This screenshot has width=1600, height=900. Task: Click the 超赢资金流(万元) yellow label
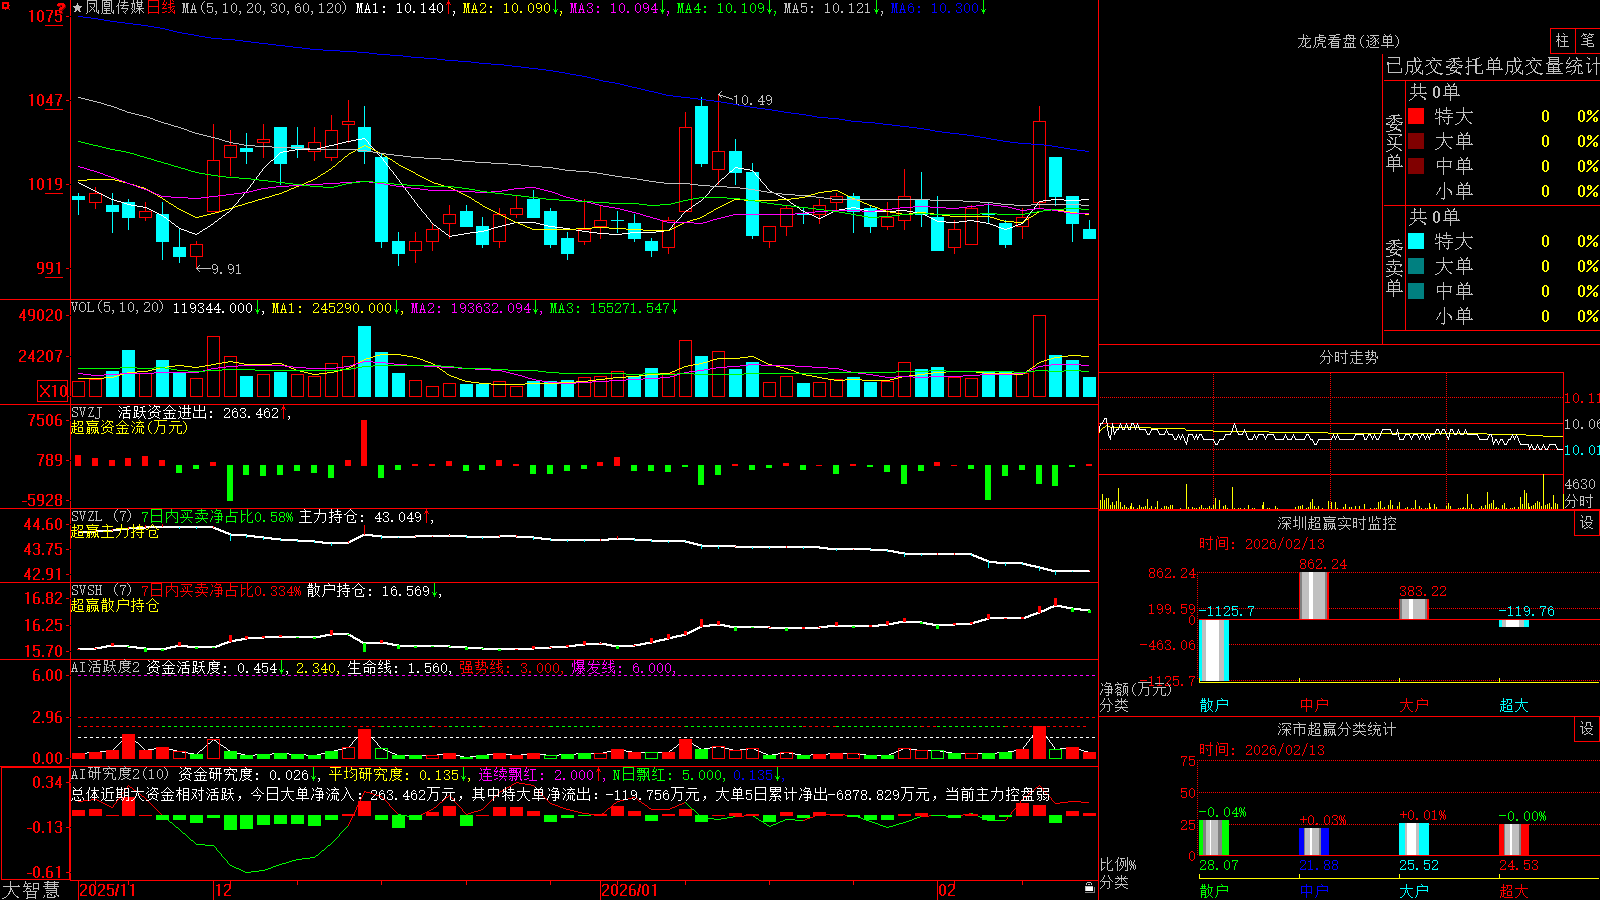click(129, 427)
